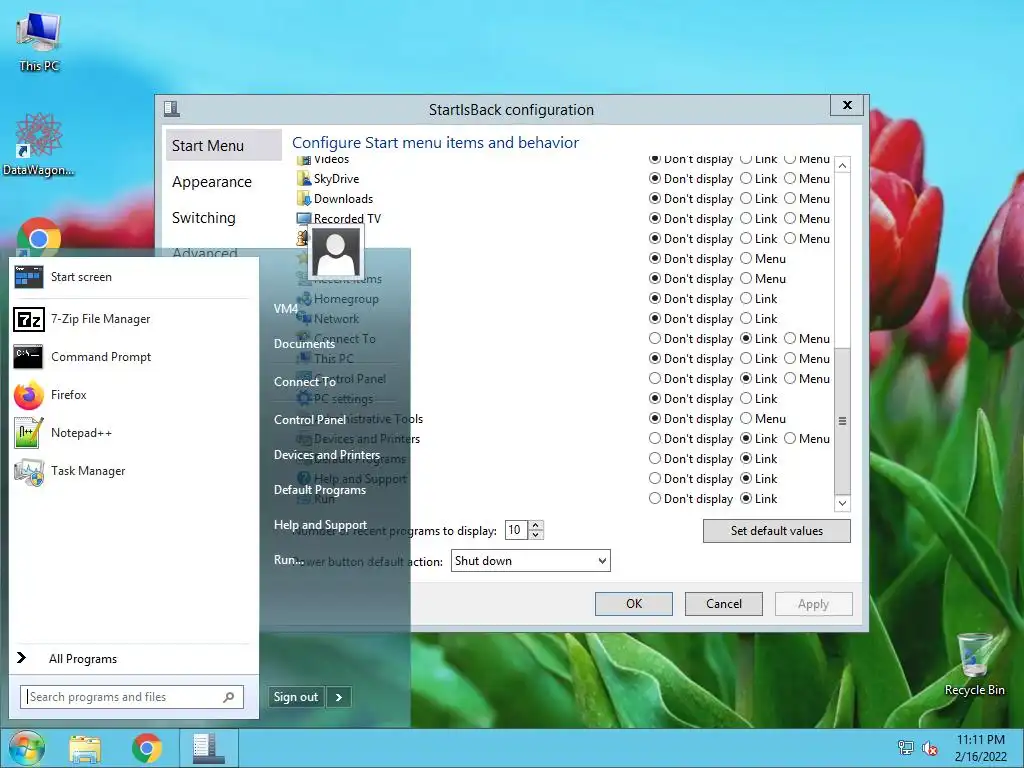Select Don't display in Control Panel row

(x=655, y=379)
